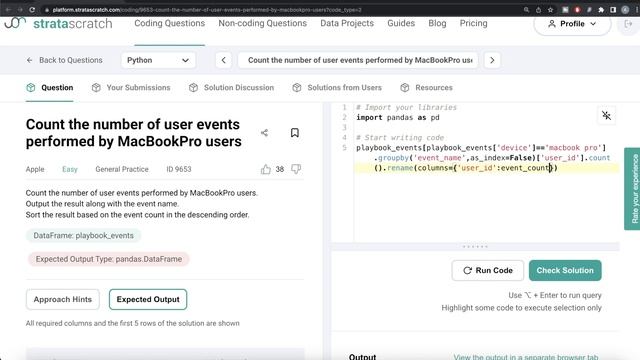Click the editor/output resize handle dots
Screen dimensions: 640x360
pyautogui.click(x=475, y=247)
